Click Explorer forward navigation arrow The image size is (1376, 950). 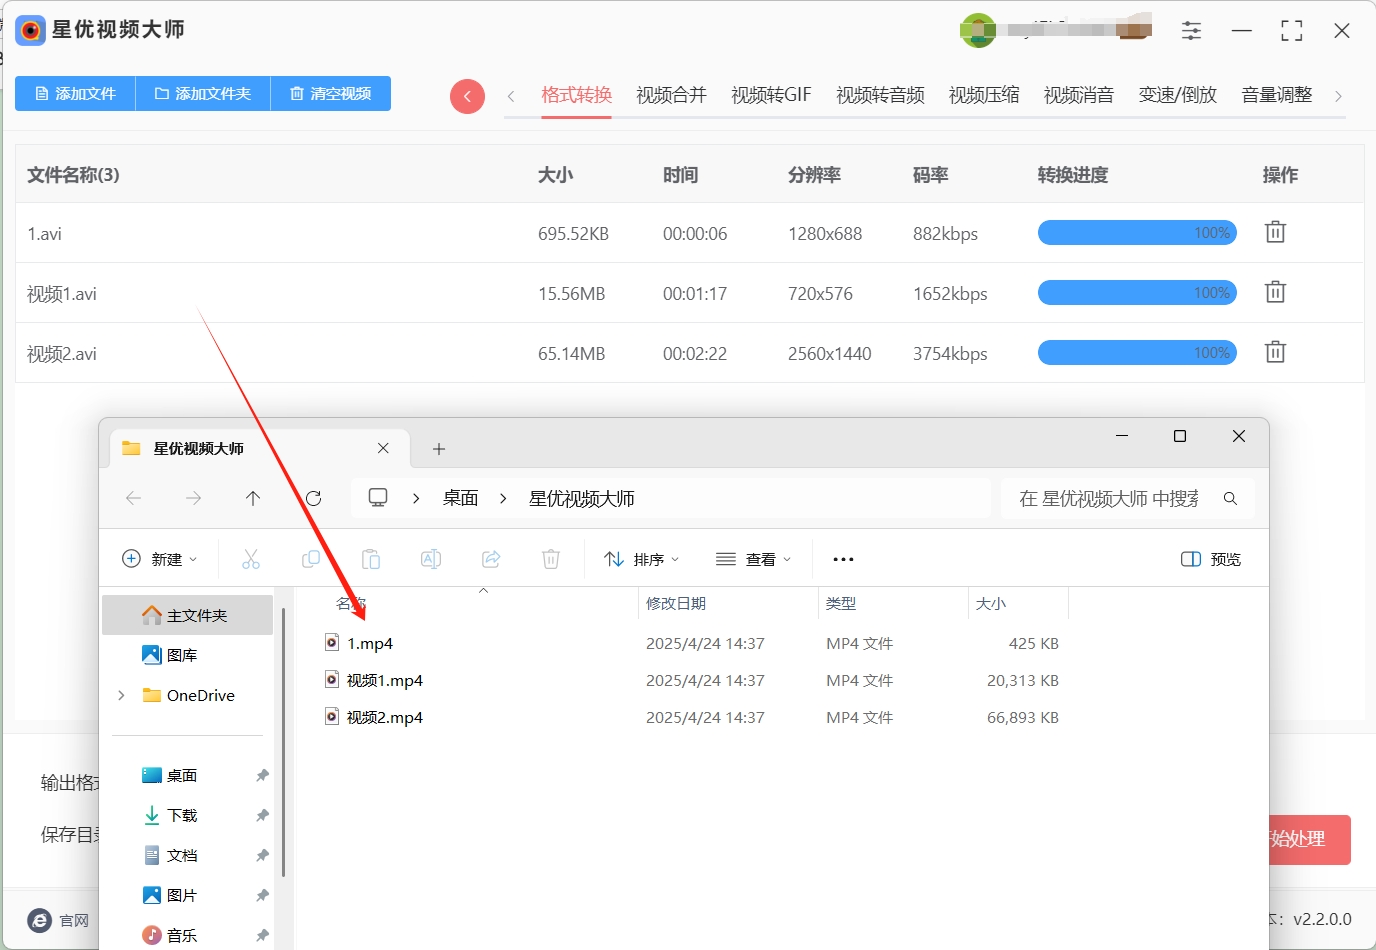coord(193,498)
